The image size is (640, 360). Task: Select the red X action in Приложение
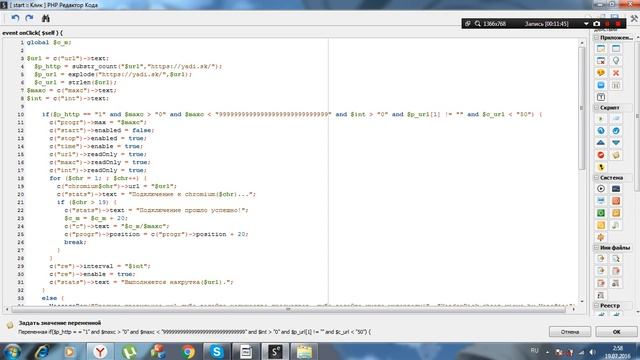click(x=616, y=73)
